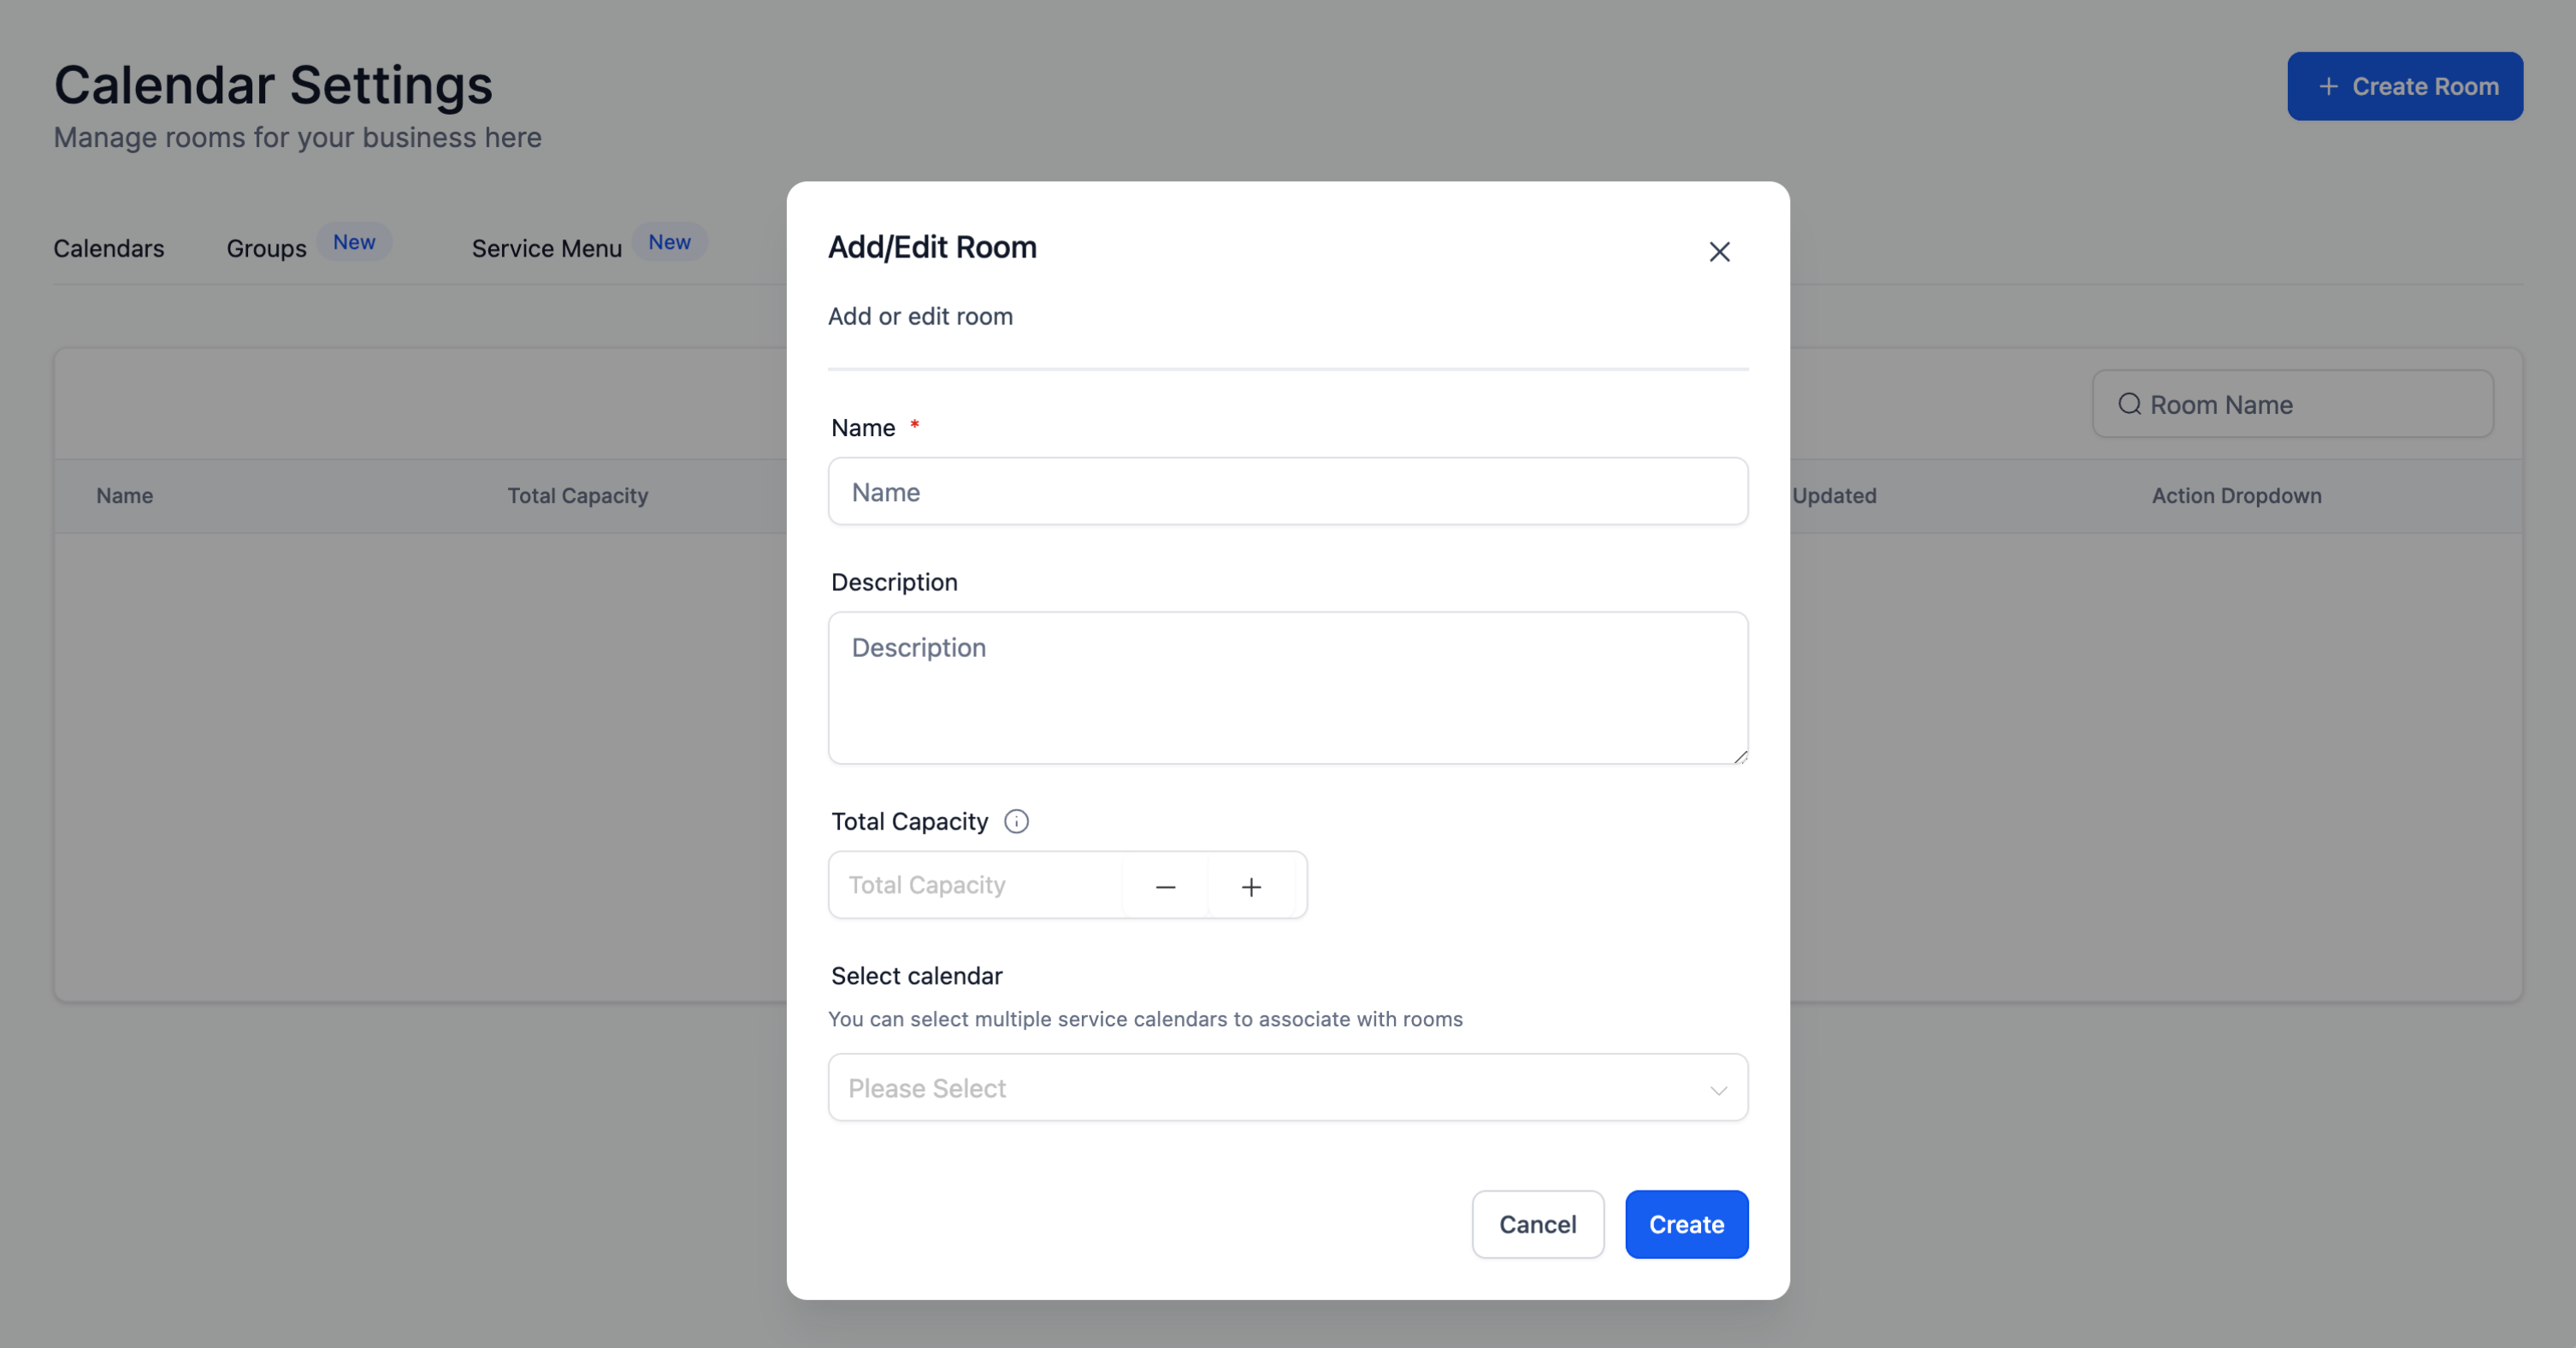Go to the Service Menu tab
The image size is (2576, 1348).
coord(546,248)
